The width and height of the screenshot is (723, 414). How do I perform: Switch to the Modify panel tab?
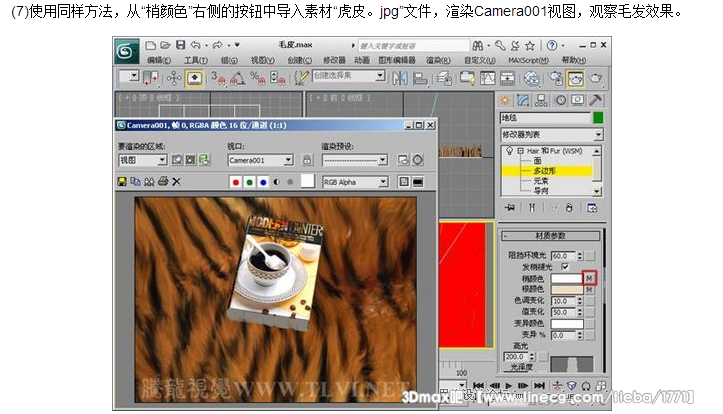point(523,100)
